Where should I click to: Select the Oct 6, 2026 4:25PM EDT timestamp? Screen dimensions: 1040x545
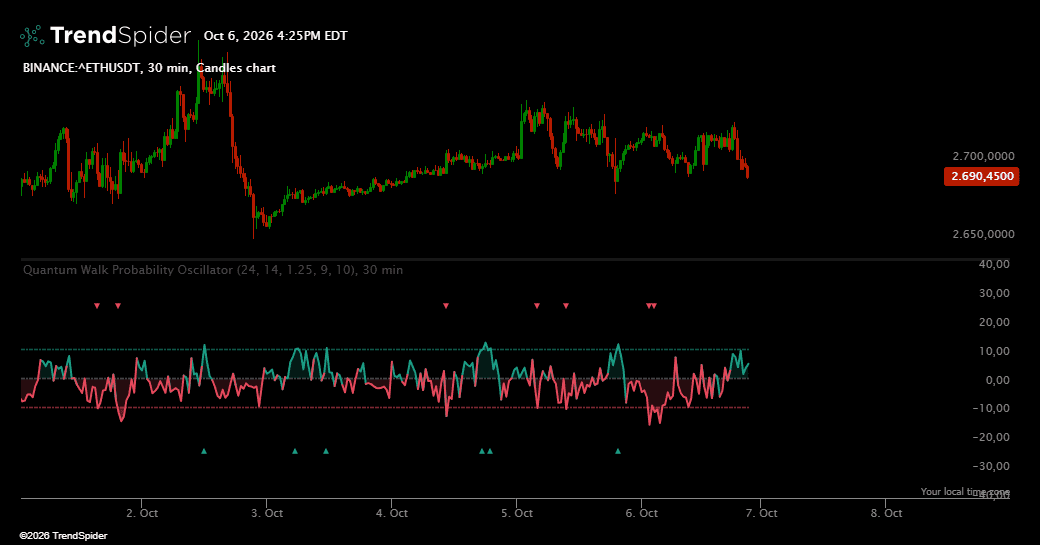275,36
